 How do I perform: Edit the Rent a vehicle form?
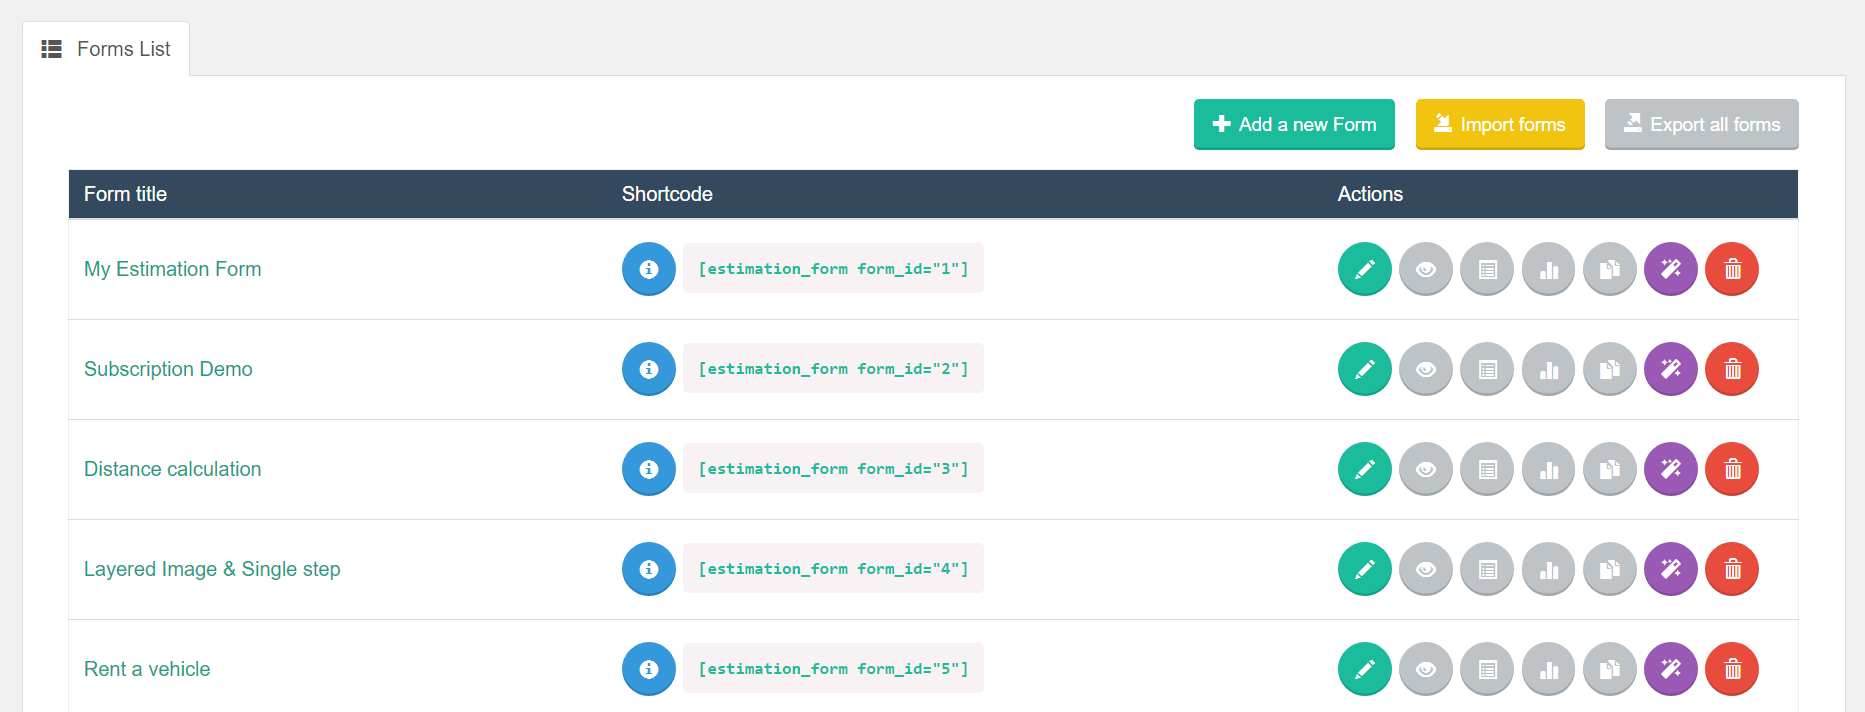click(1365, 669)
